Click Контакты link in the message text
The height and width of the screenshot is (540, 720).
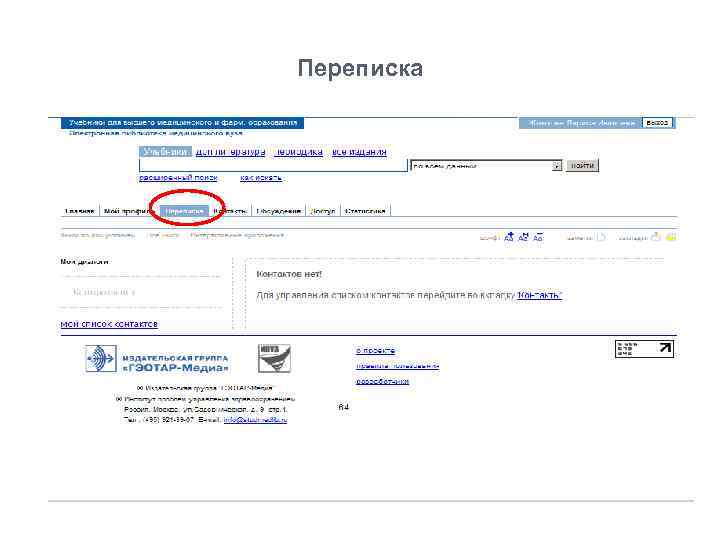click(540, 295)
